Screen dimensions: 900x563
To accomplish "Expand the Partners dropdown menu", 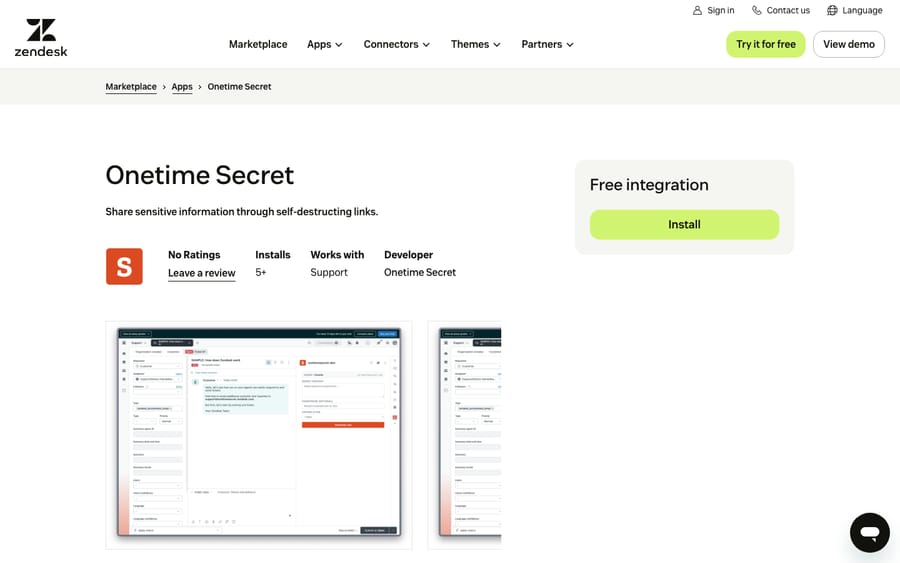I will coord(547,44).
